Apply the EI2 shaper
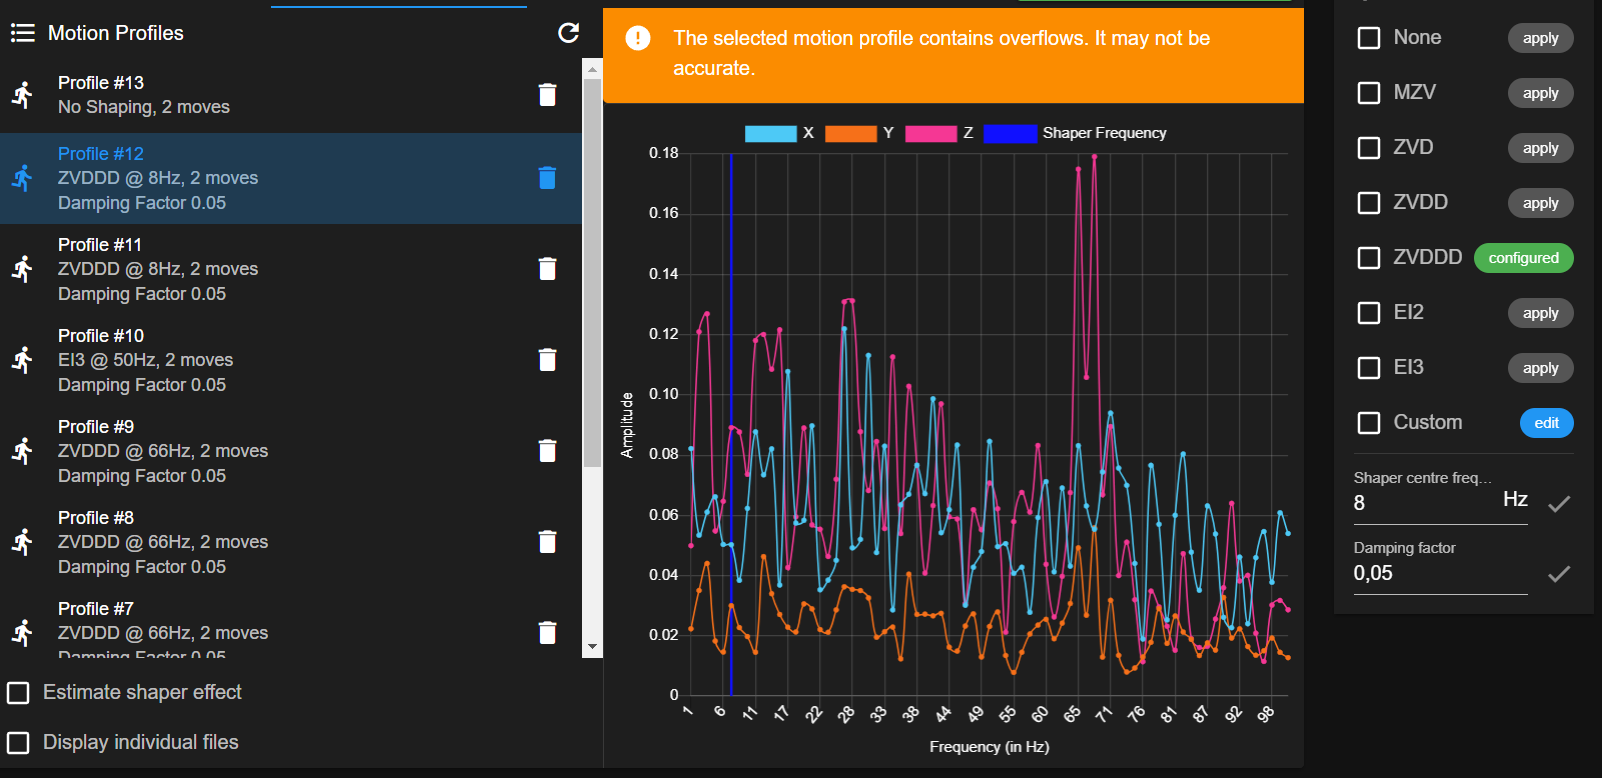Viewport: 1602px width, 778px height. pyautogui.click(x=1540, y=313)
